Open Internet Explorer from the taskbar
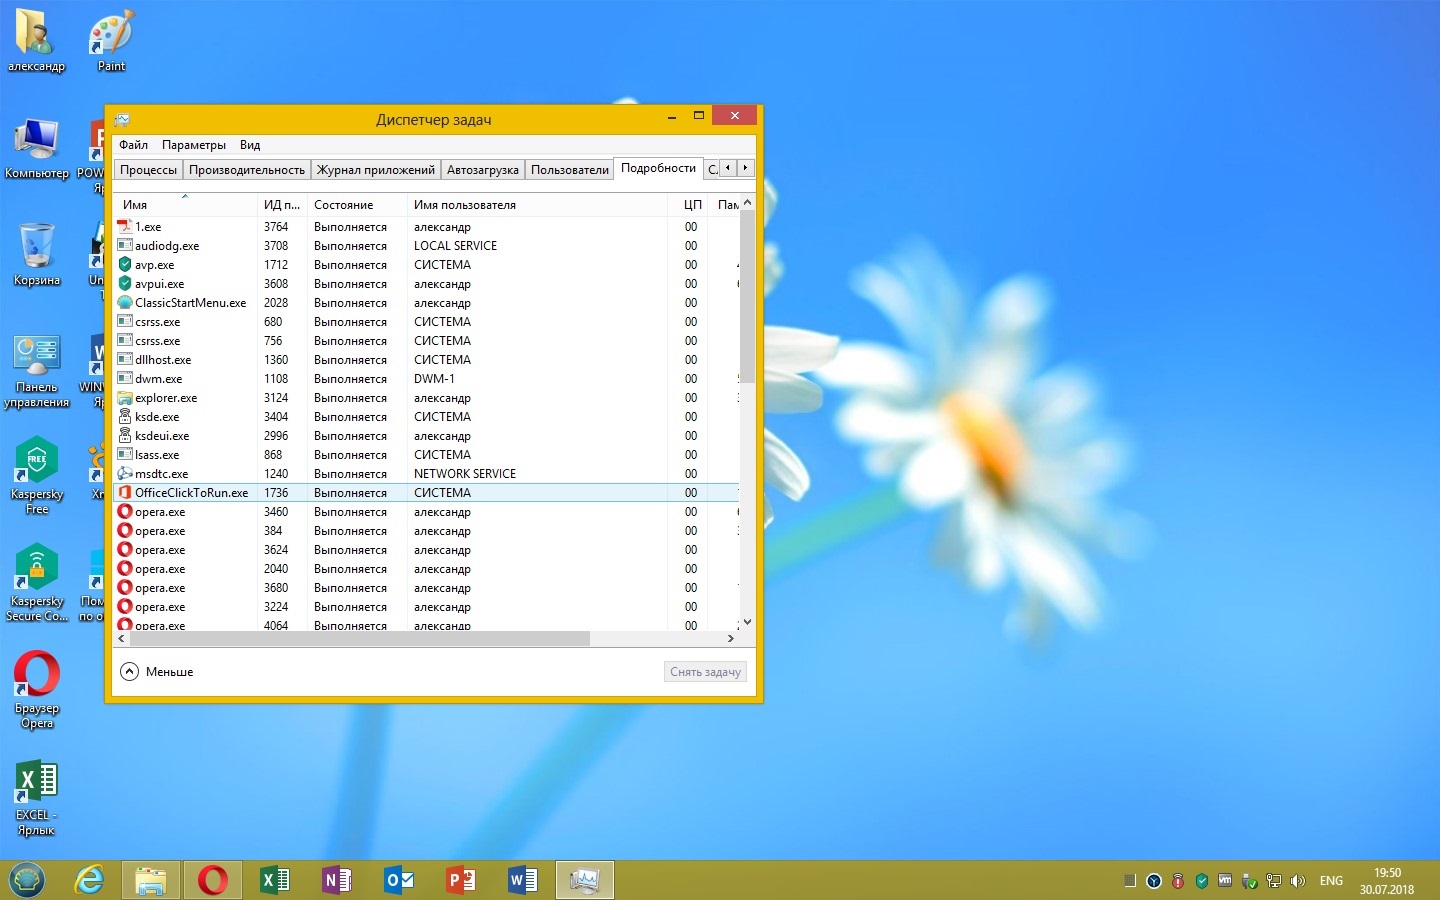The image size is (1440, 900). [x=89, y=880]
